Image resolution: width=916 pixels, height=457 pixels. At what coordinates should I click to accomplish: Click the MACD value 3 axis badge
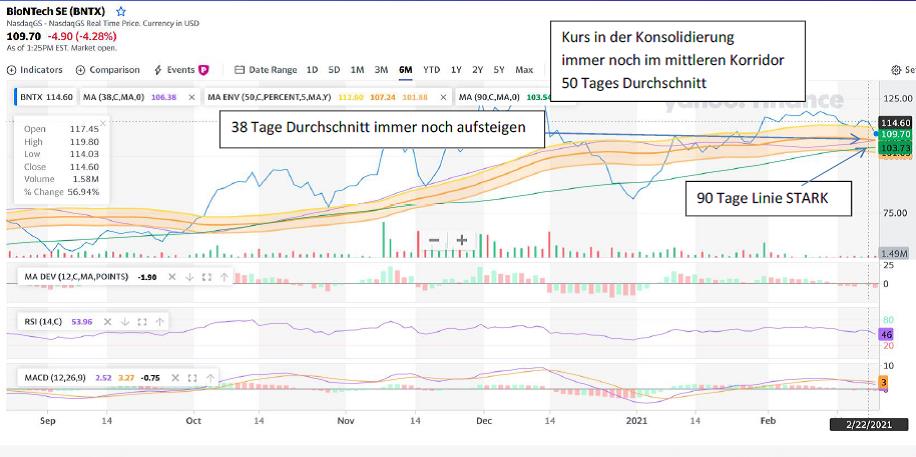(x=884, y=382)
